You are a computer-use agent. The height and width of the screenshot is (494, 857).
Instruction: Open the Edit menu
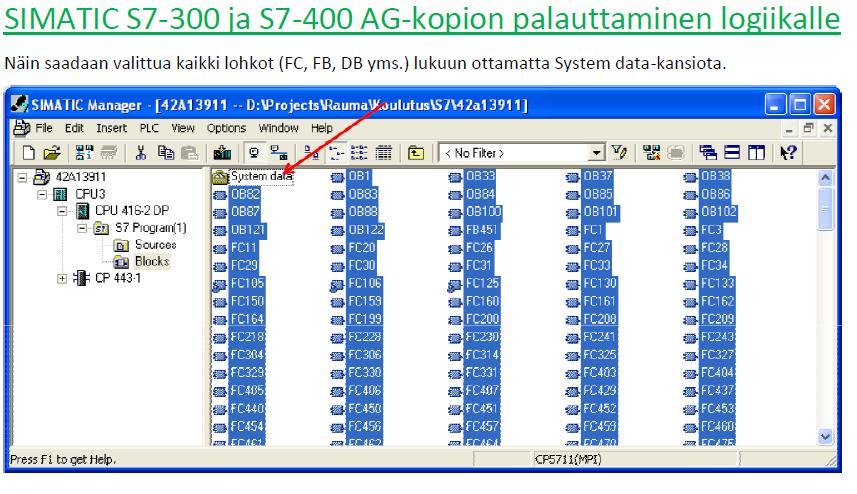click(x=74, y=128)
